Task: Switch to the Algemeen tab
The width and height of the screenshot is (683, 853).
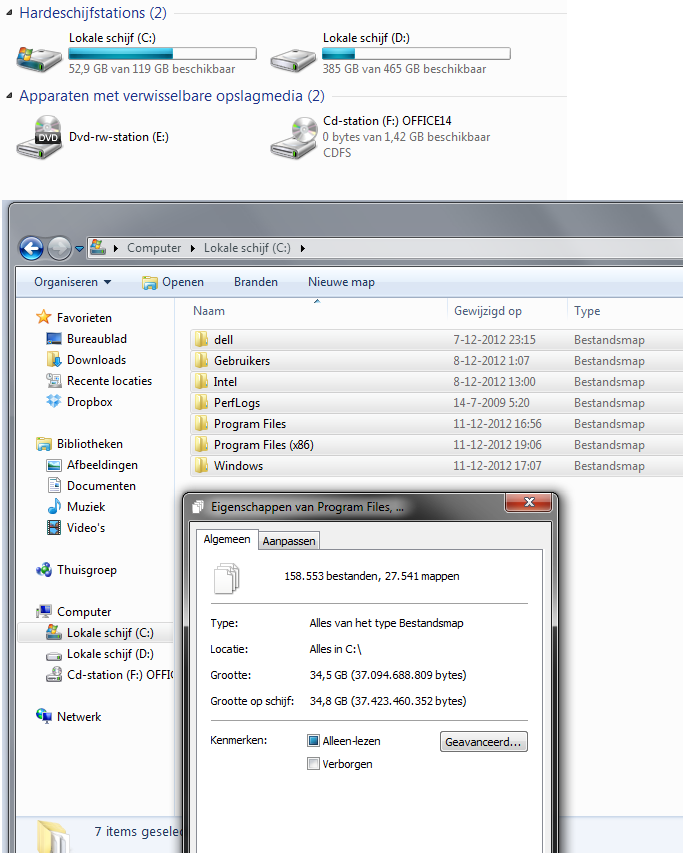Action: point(227,540)
